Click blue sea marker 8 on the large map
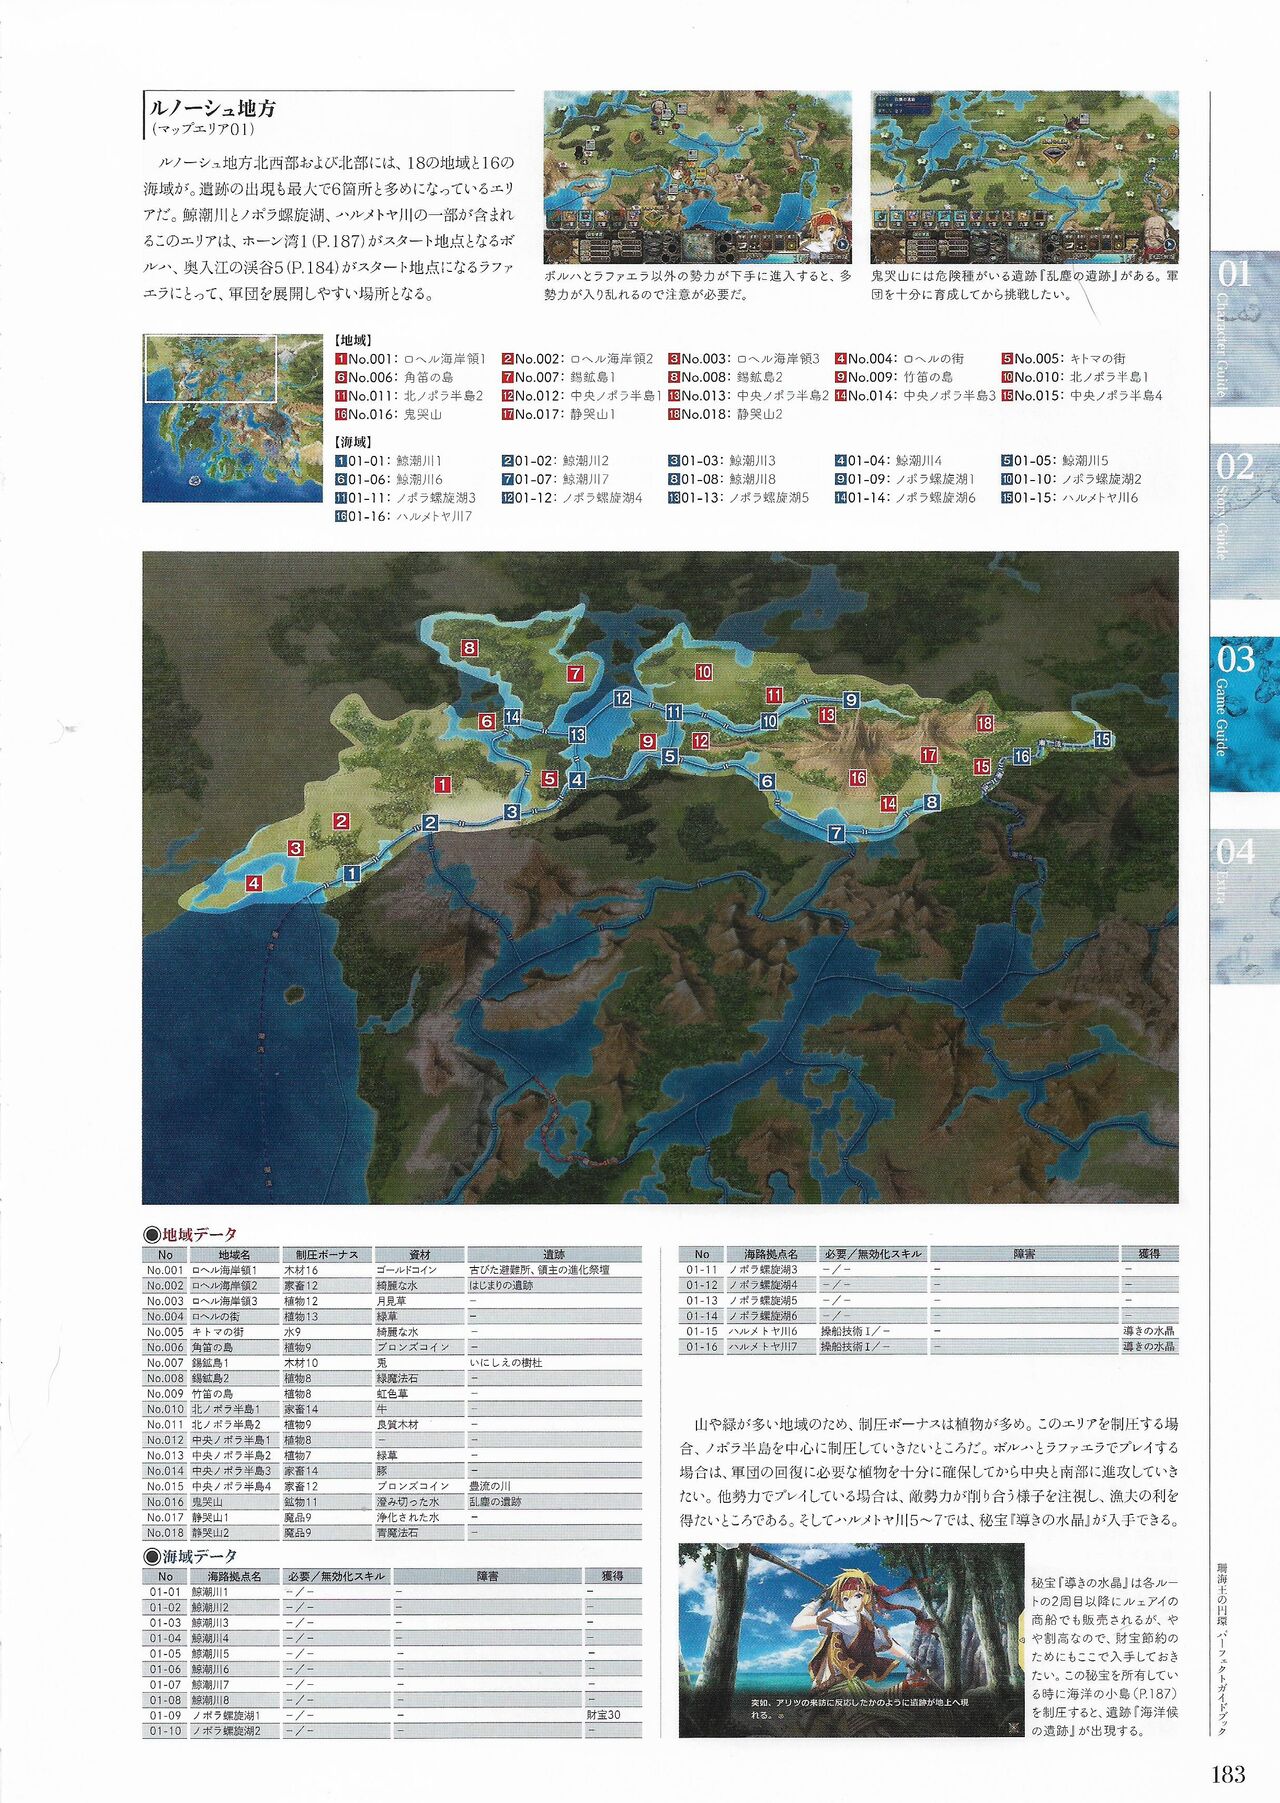The image size is (1280, 1803). [932, 801]
